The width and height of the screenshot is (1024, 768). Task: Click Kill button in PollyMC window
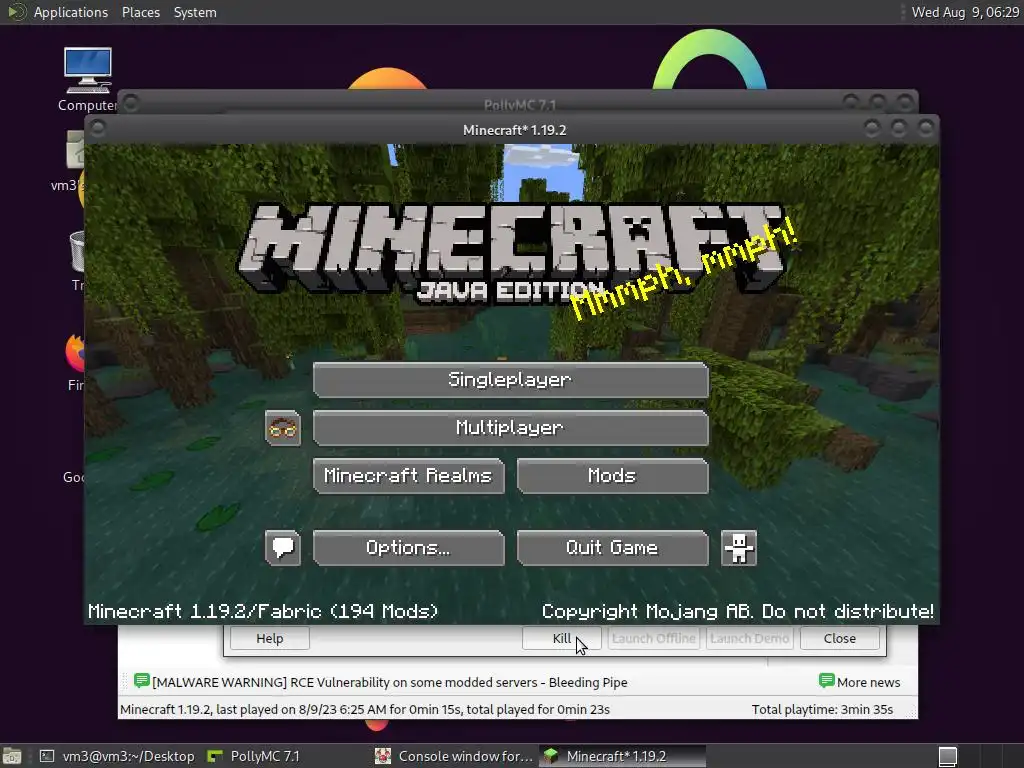[562, 639]
